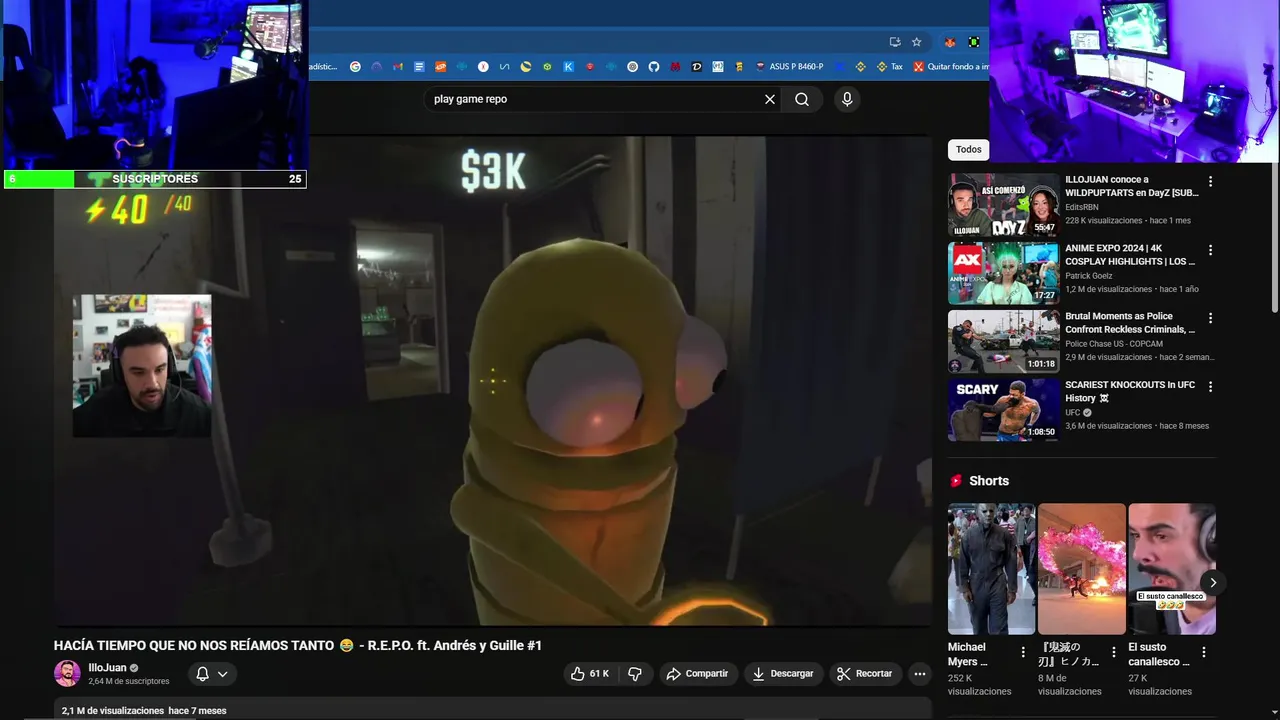The width and height of the screenshot is (1280, 720).
Task: Open SCARIEST KNOCKOUTS In UFC thumbnail
Action: pyautogui.click(x=1003, y=409)
